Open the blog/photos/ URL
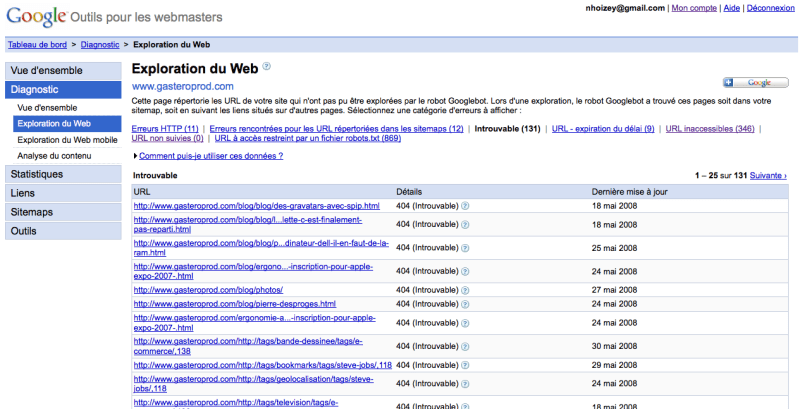This screenshot has width=800, height=409. click(208, 290)
